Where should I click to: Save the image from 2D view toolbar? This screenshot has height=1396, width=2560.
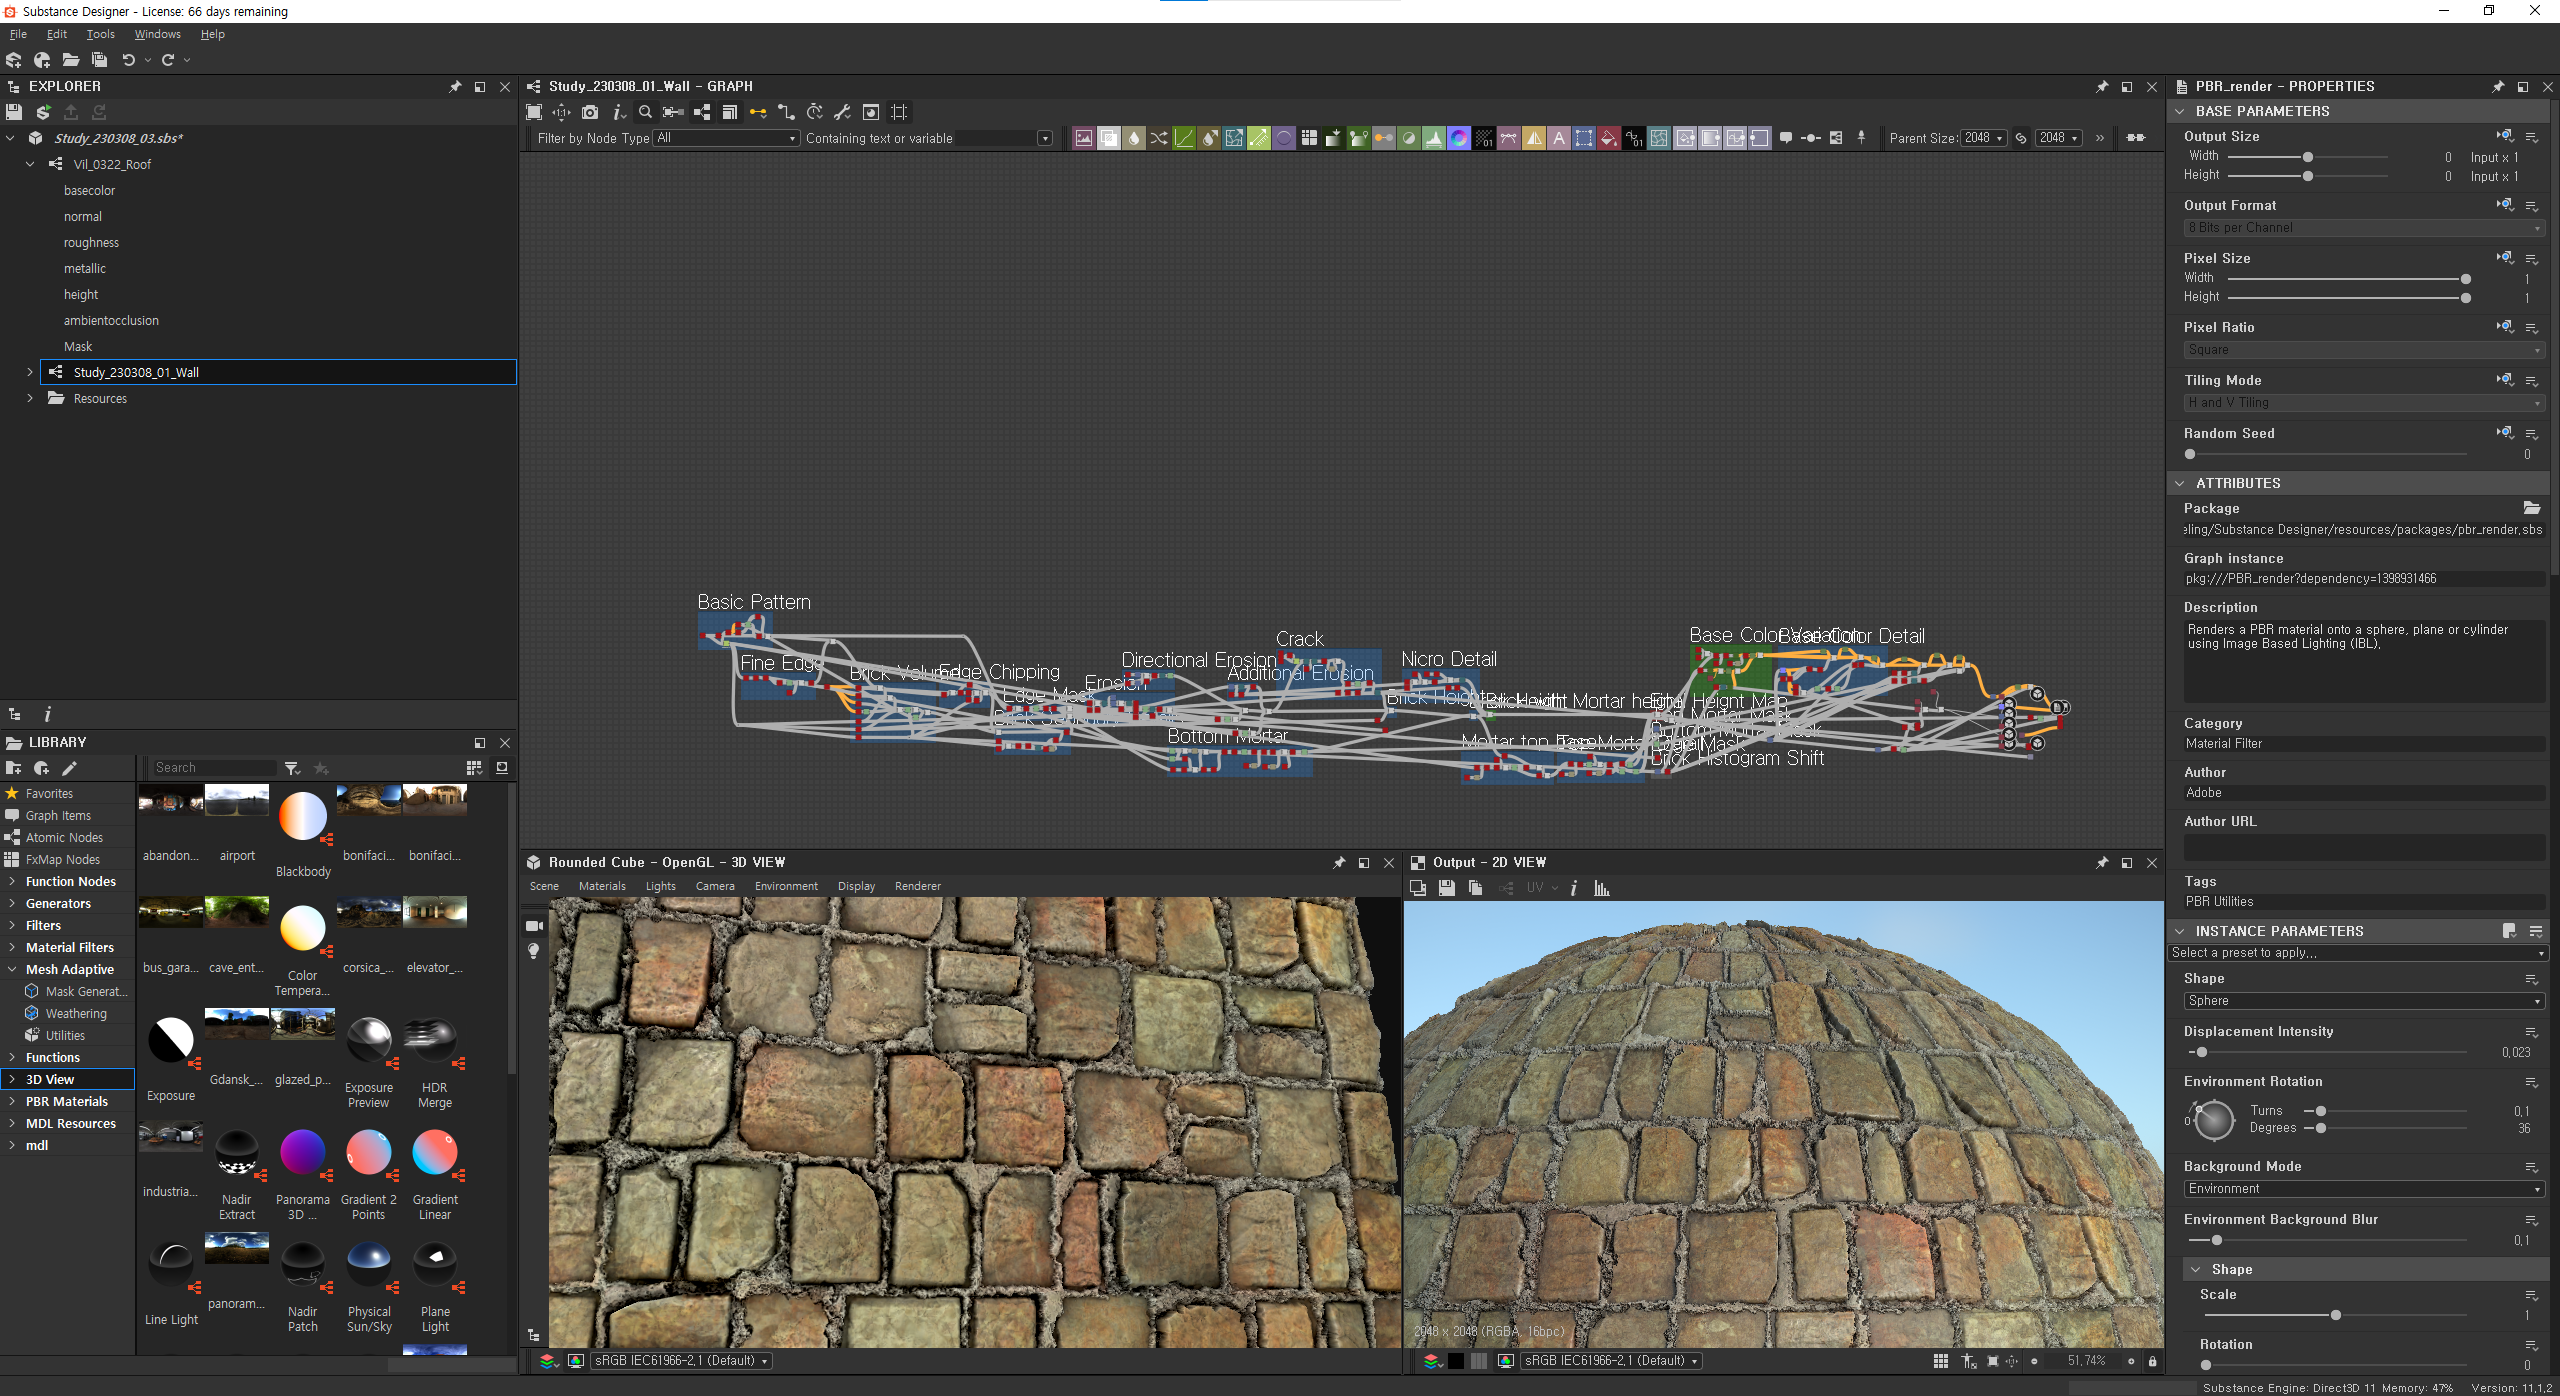(x=1446, y=888)
